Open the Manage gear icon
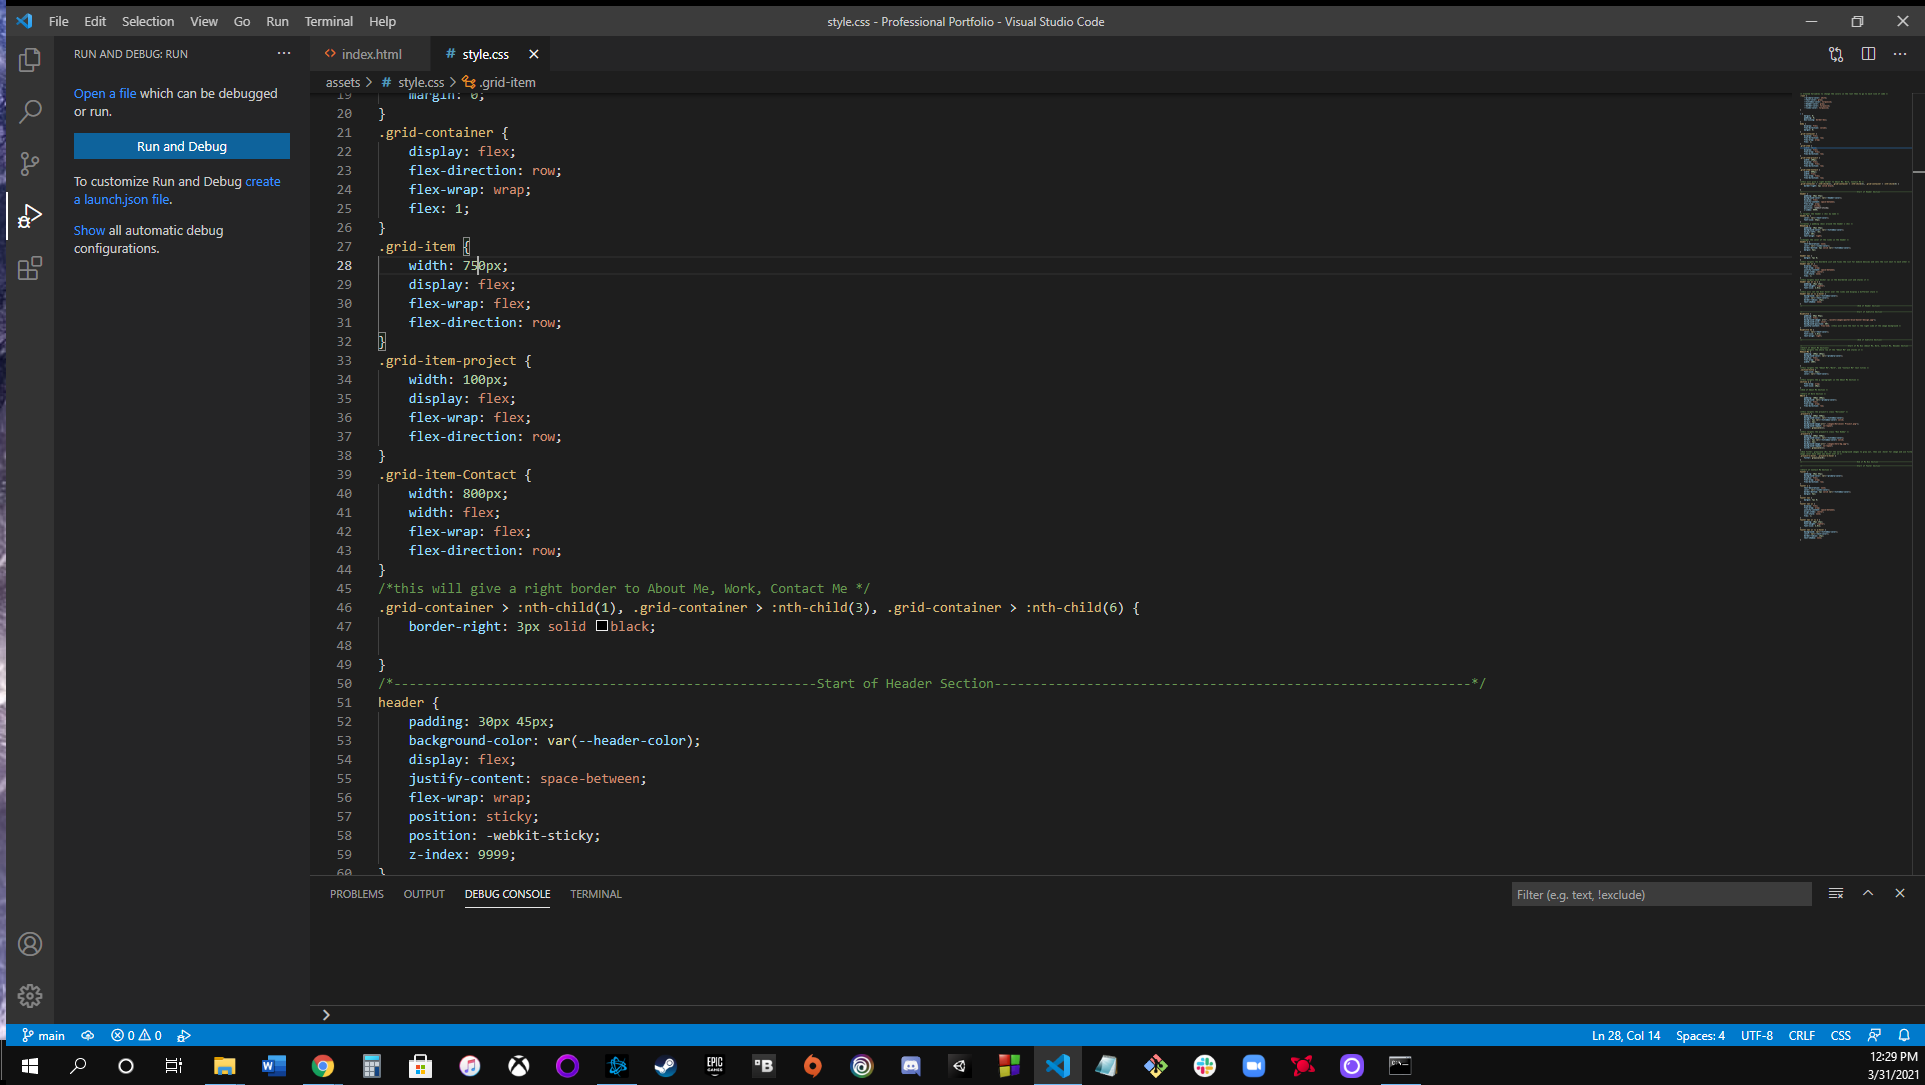This screenshot has width=1925, height=1085. (x=30, y=996)
